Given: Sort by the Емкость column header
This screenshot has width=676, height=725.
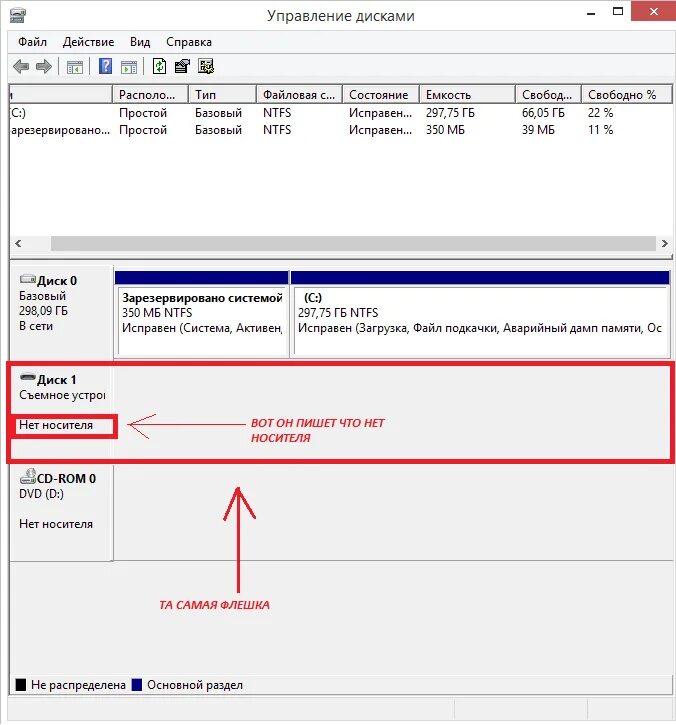Looking at the screenshot, I should pyautogui.click(x=467, y=94).
